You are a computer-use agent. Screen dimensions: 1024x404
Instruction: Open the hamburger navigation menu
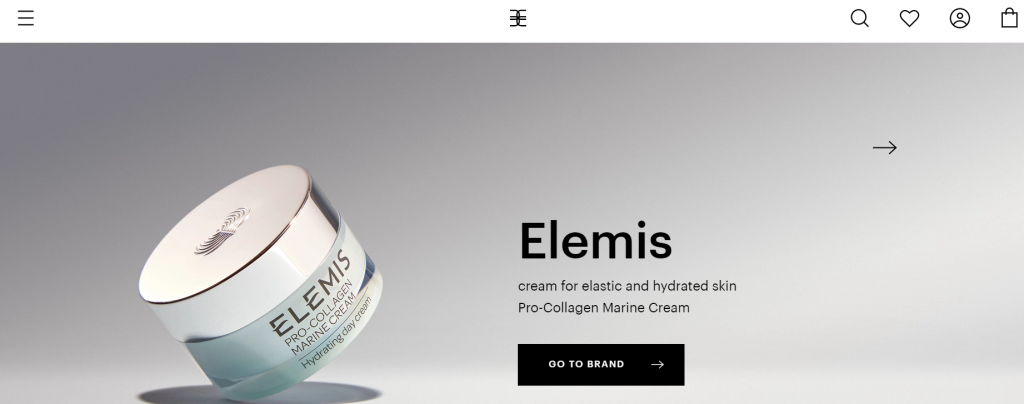[25, 18]
